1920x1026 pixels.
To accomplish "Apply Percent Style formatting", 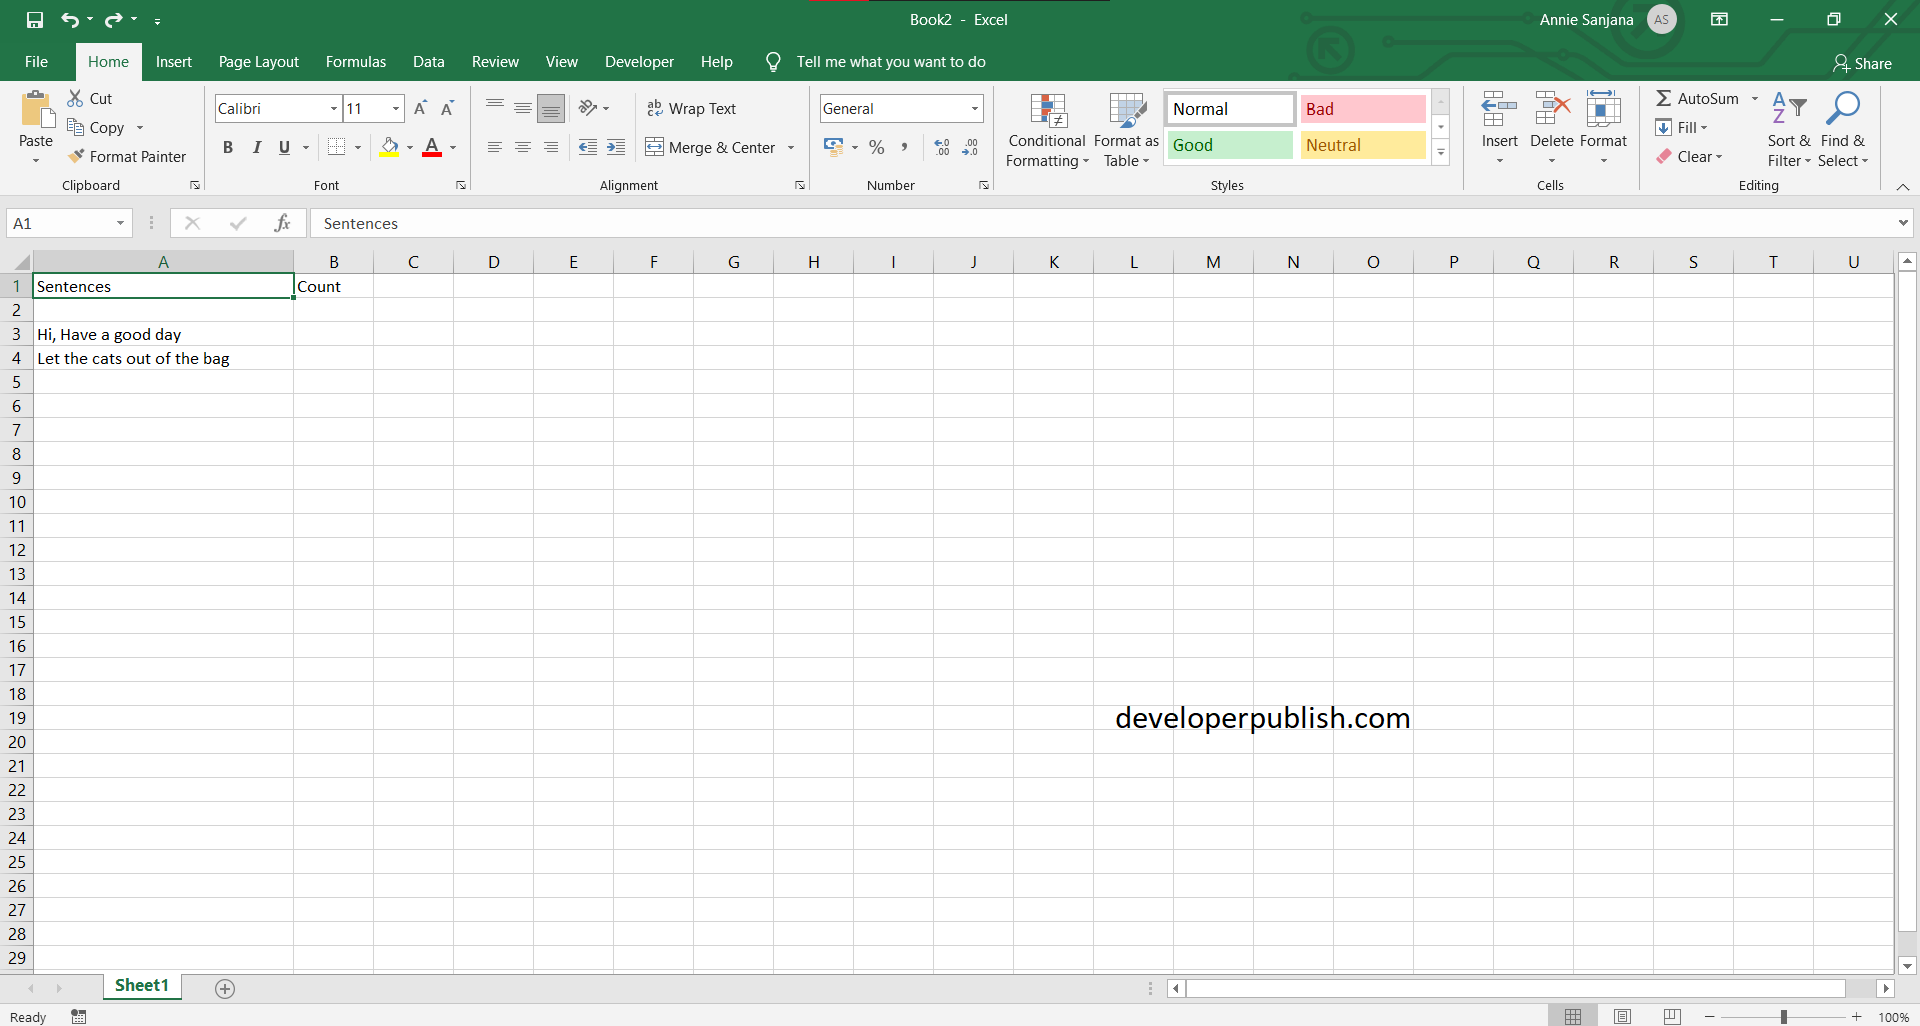I will [877, 147].
